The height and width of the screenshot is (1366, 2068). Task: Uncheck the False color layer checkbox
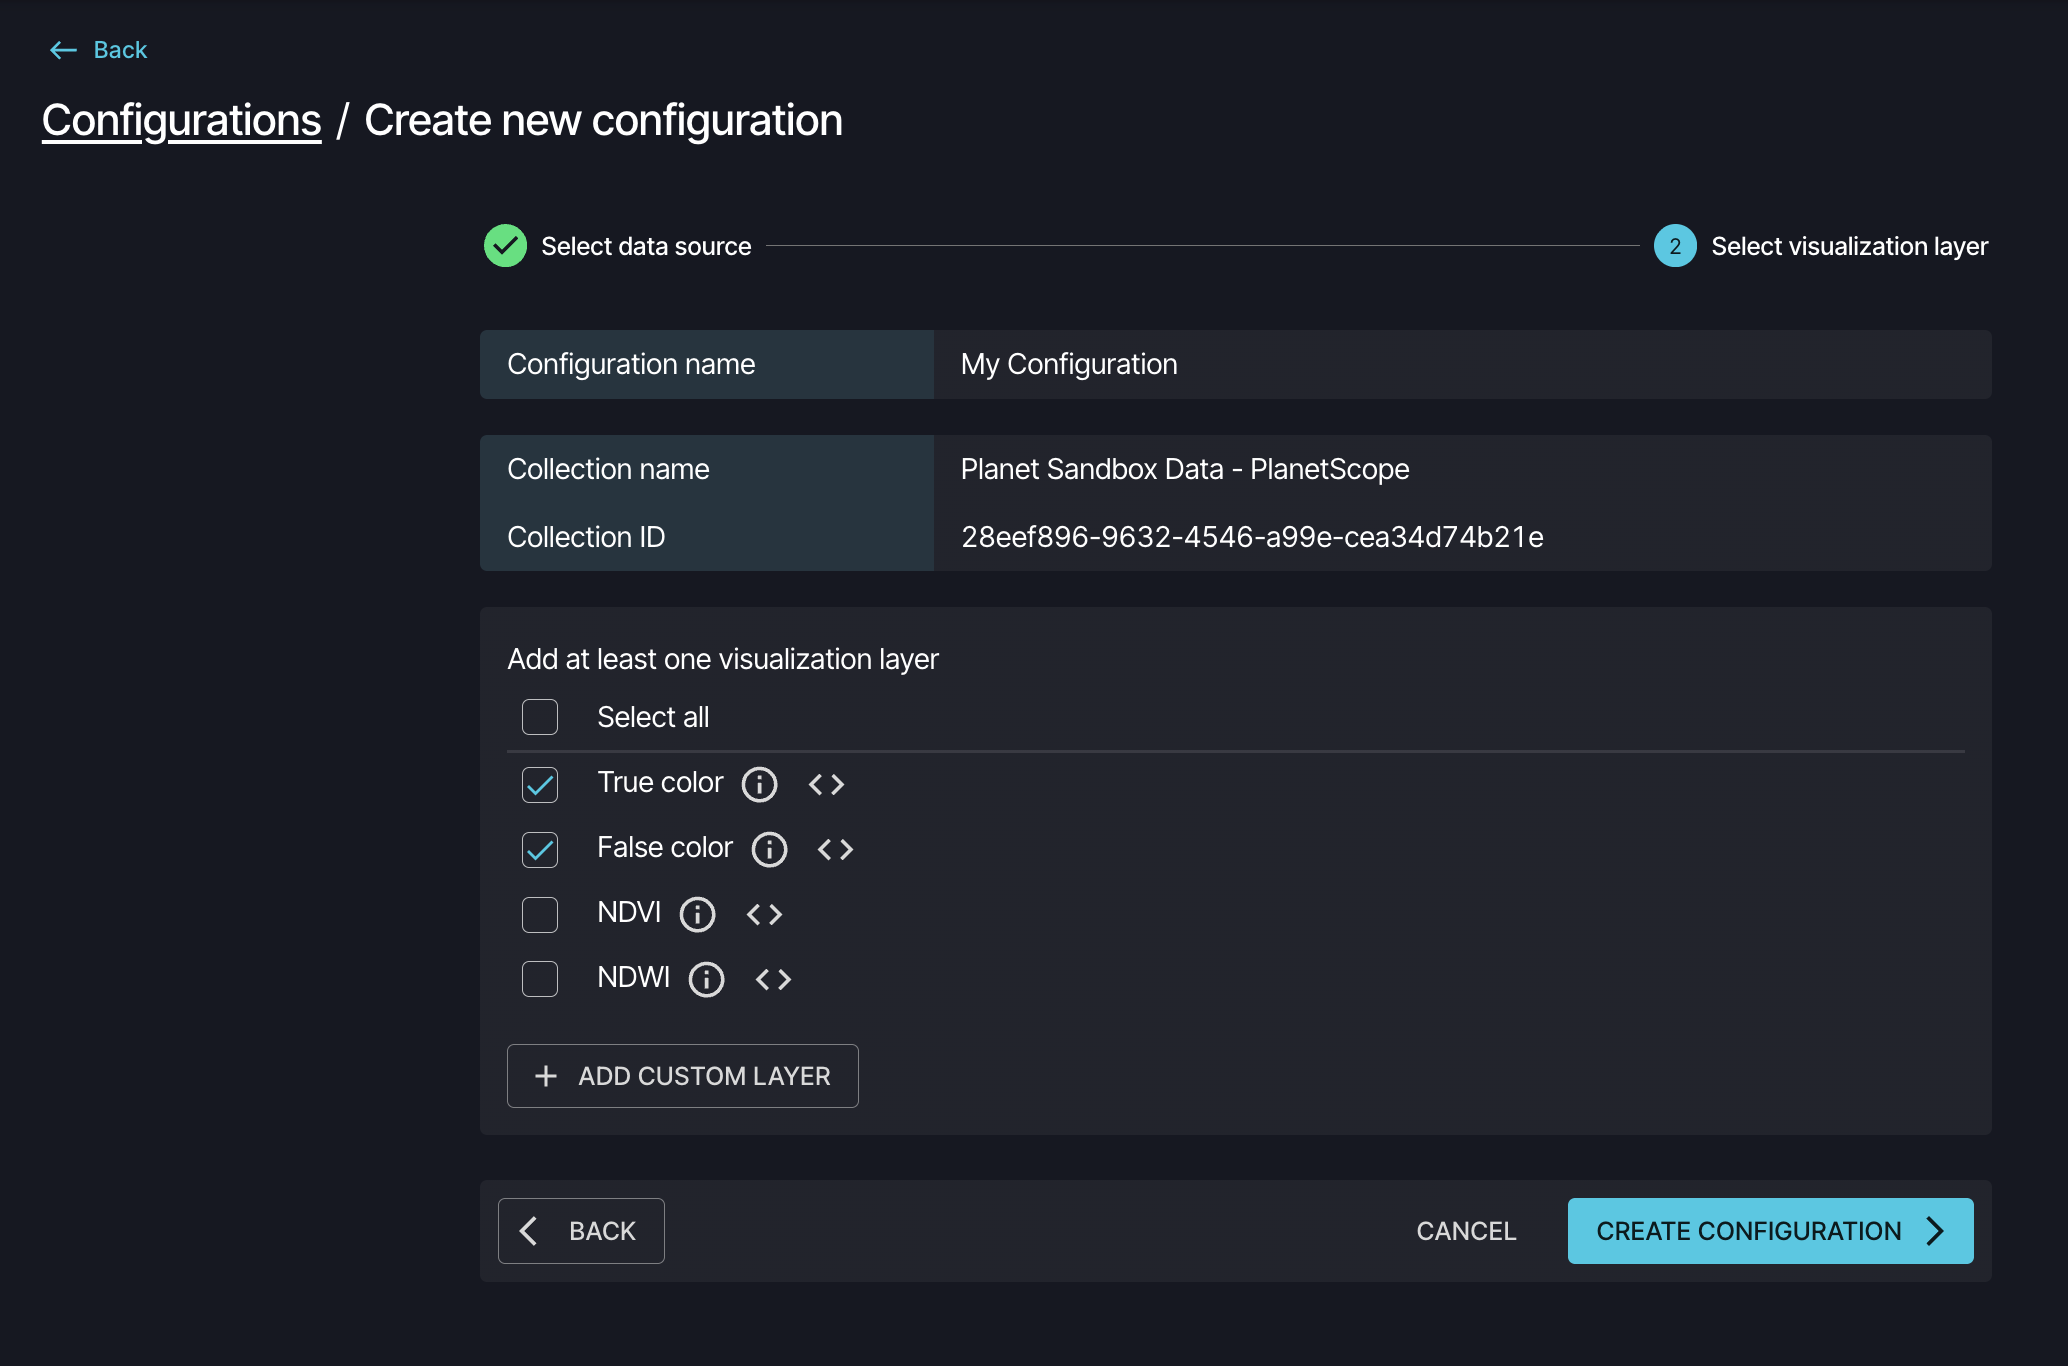click(x=540, y=849)
